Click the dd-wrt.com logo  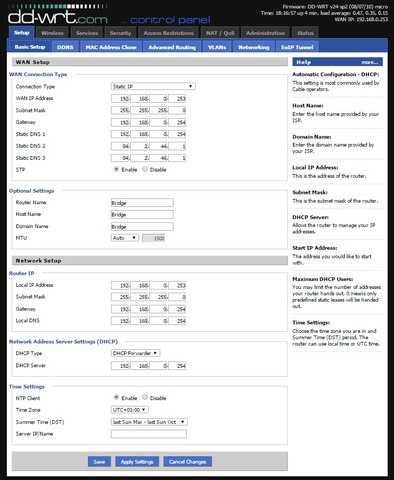(x=58, y=17)
